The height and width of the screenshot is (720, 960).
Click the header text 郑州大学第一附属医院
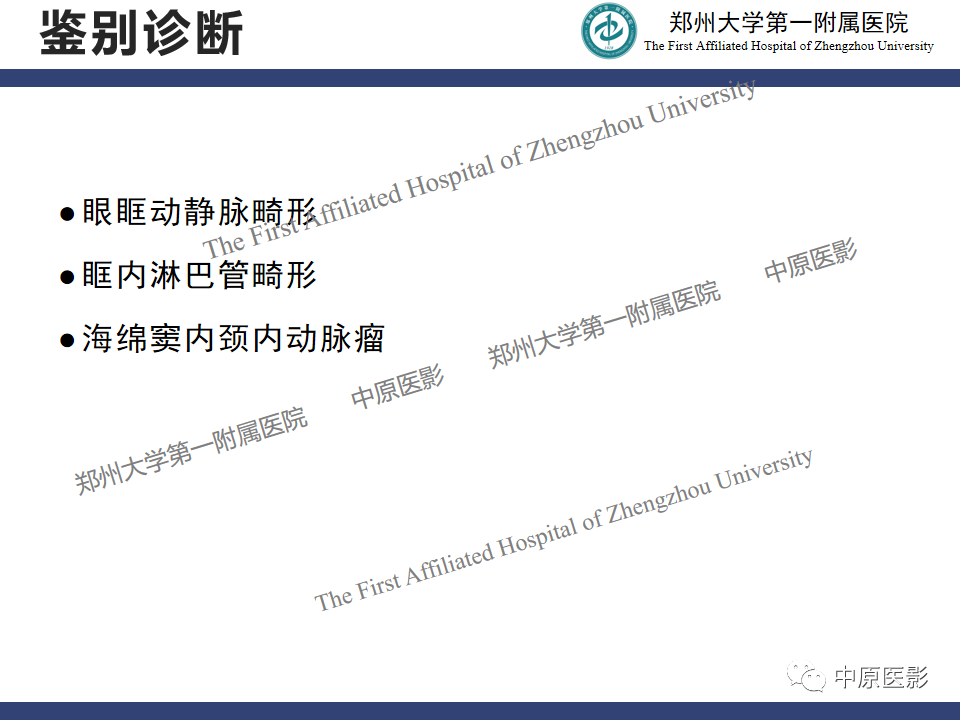pyautogui.click(x=789, y=23)
